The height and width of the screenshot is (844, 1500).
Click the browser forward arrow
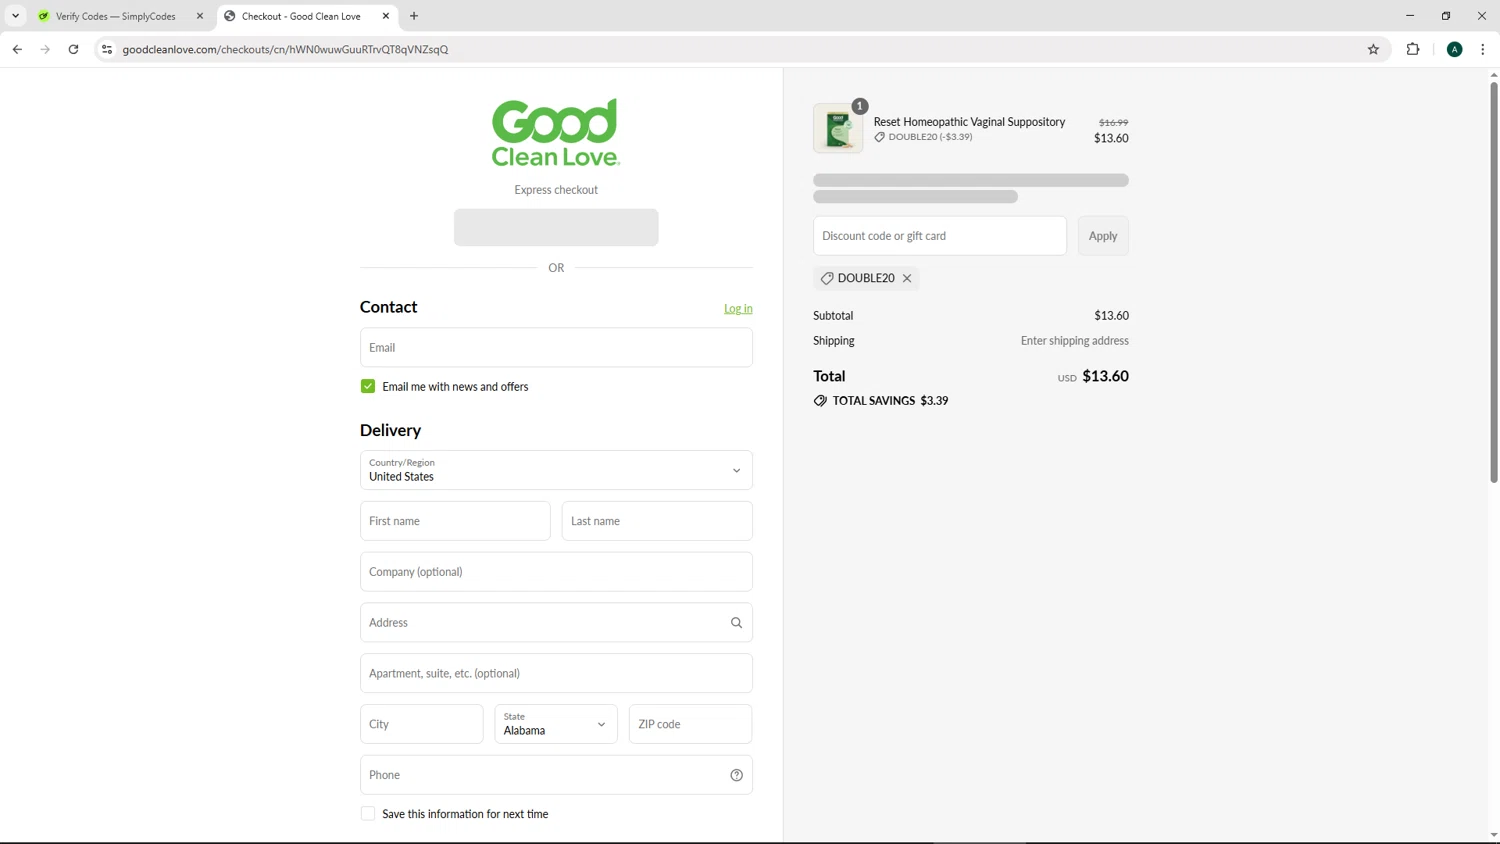point(45,49)
